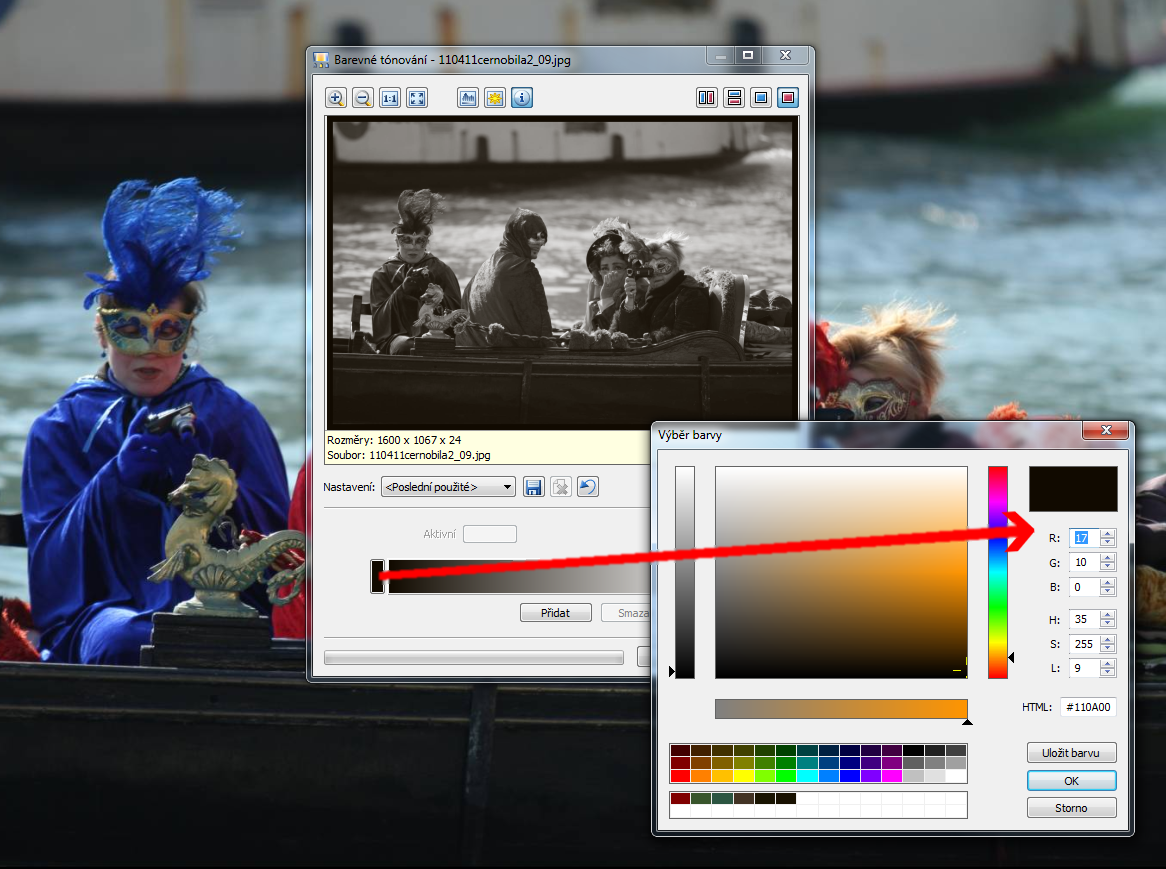
Task: Fit the preview image to window
Action: tap(417, 98)
